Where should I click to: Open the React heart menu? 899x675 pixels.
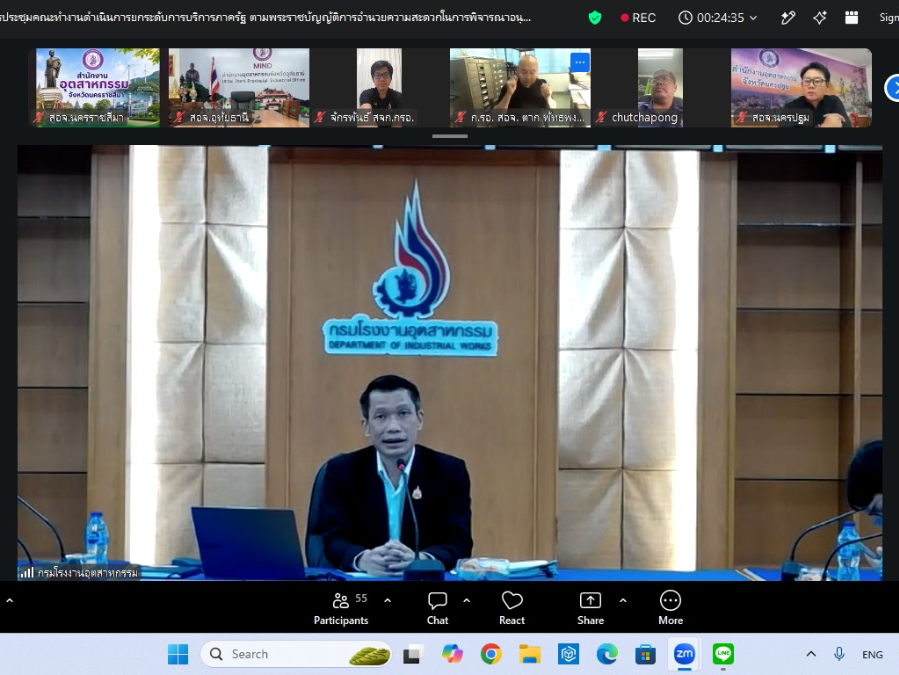pyautogui.click(x=511, y=608)
